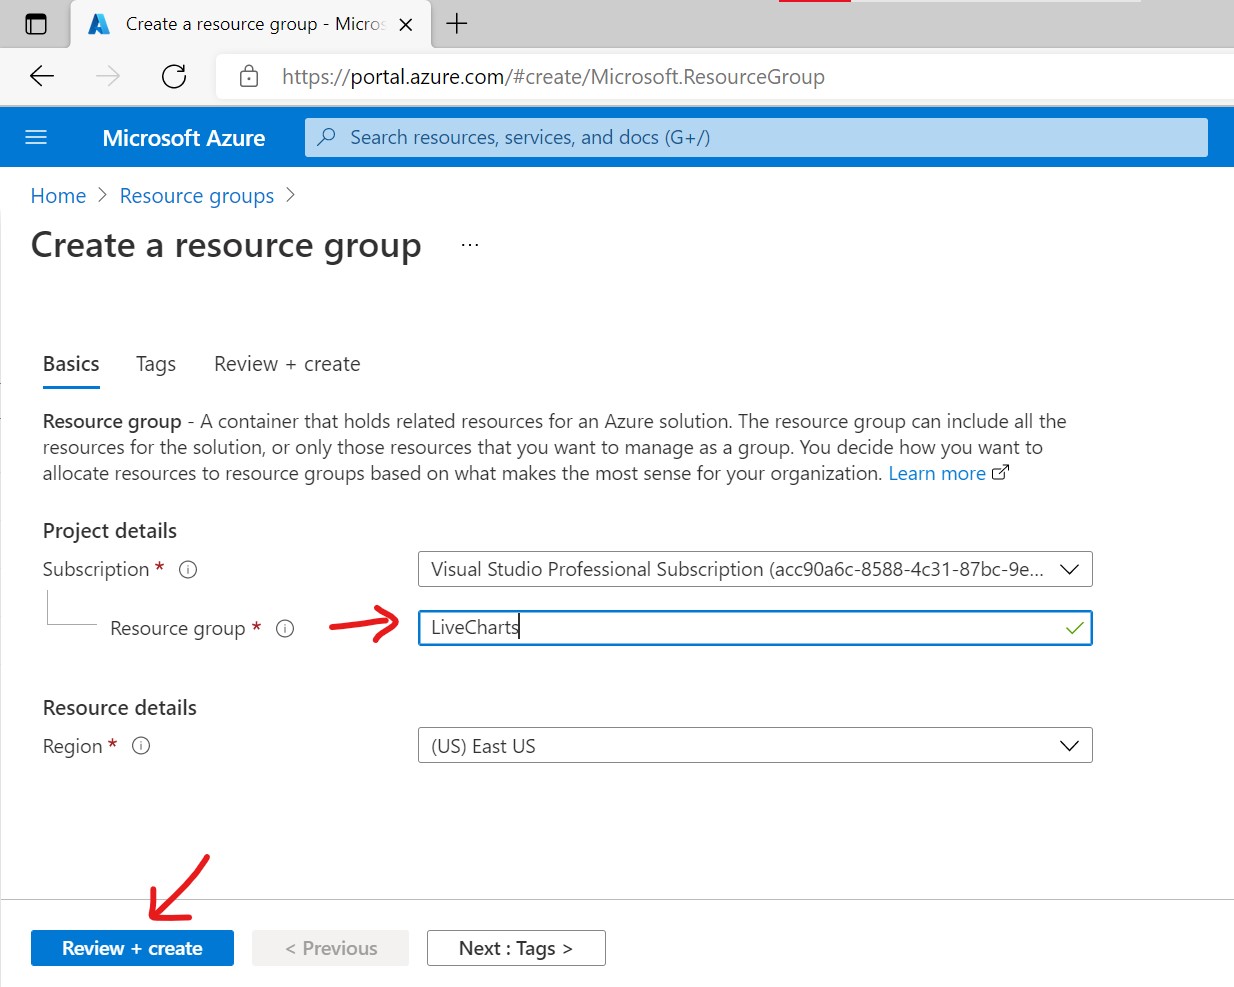Open a new browser tab
1234x987 pixels.
tap(456, 24)
